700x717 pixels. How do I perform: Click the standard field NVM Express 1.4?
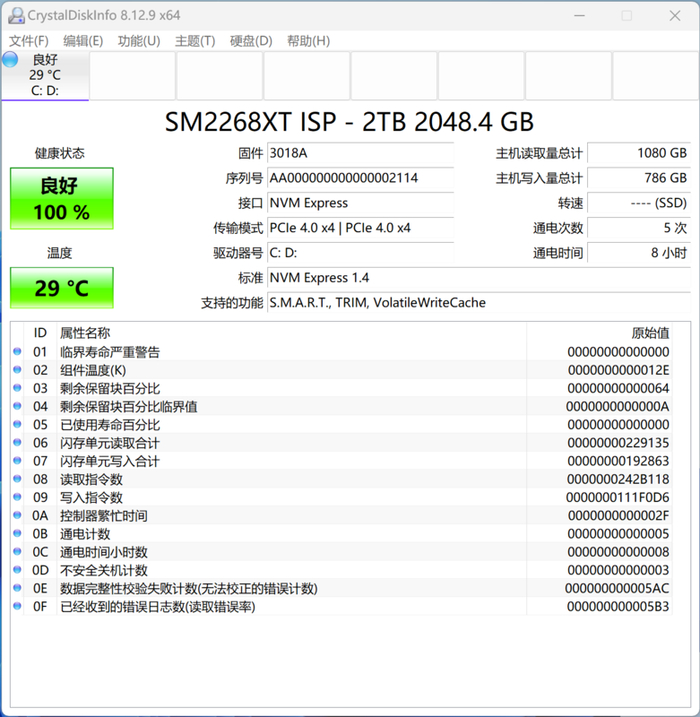coord(479,278)
